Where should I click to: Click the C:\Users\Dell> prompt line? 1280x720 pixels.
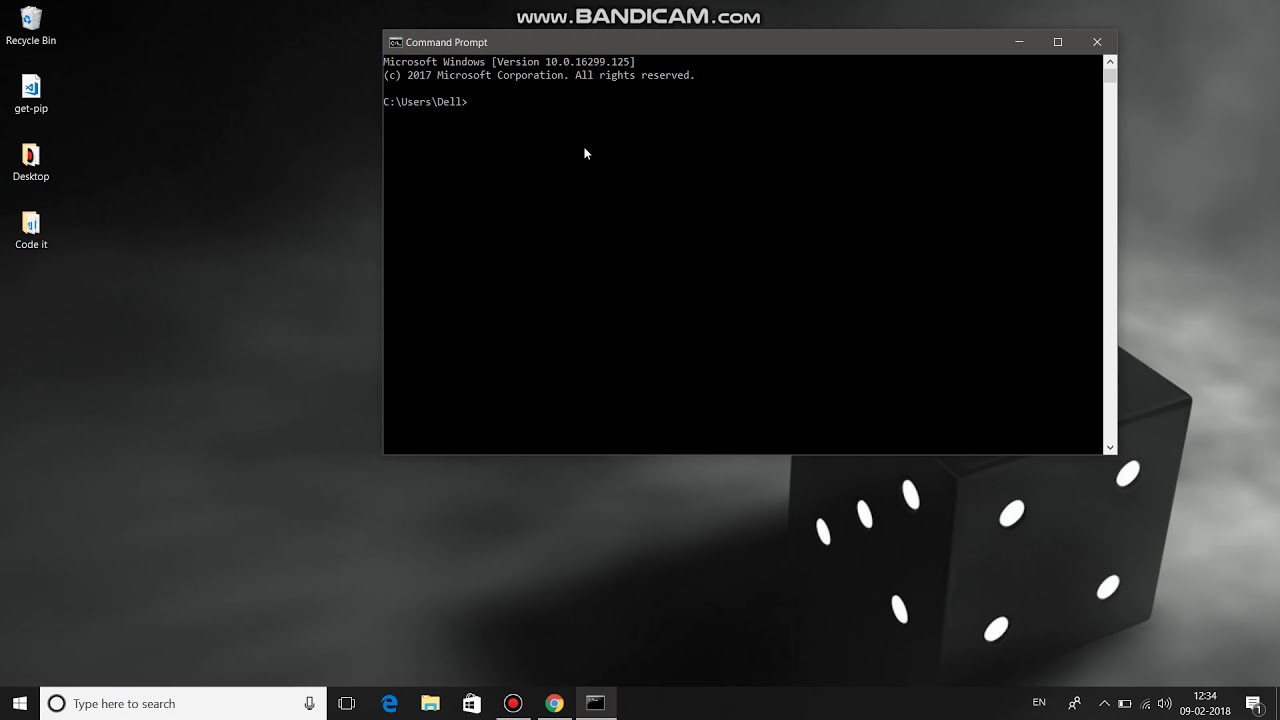(425, 102)
